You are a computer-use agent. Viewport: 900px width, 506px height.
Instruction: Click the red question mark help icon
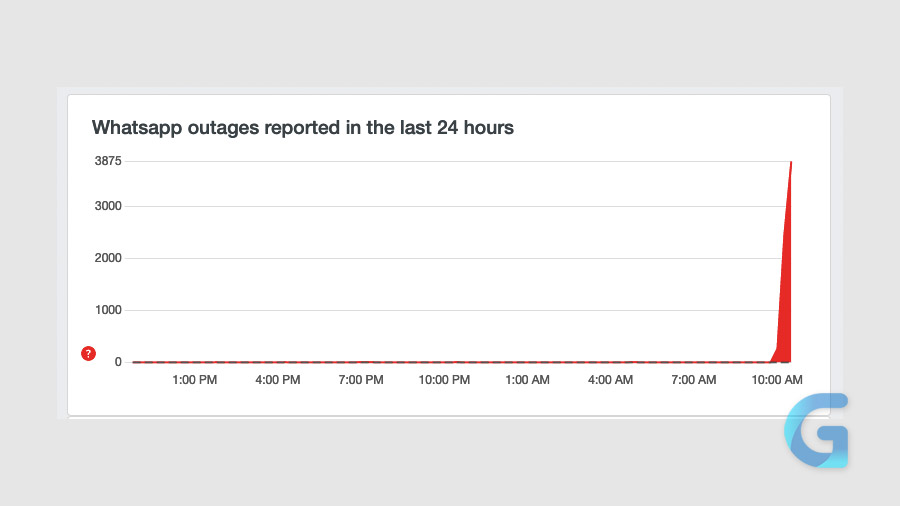88,353
